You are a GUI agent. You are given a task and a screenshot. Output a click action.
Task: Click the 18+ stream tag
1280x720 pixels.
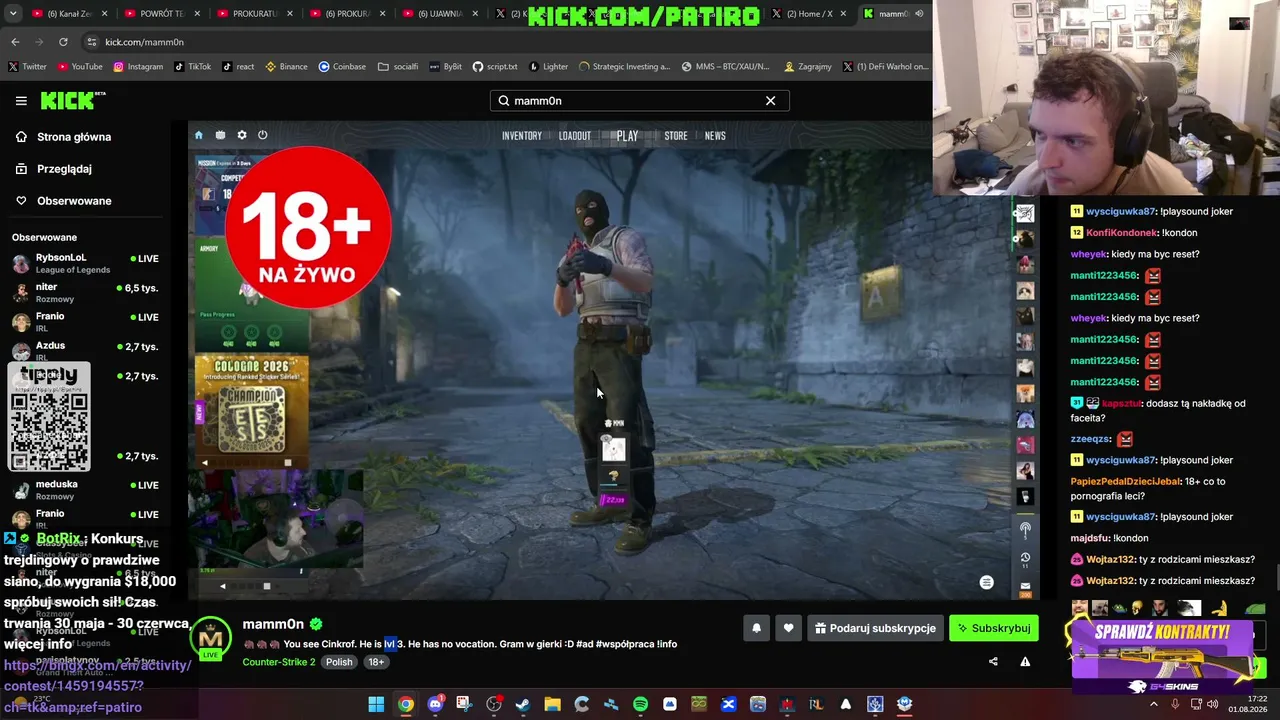point(376,662)
